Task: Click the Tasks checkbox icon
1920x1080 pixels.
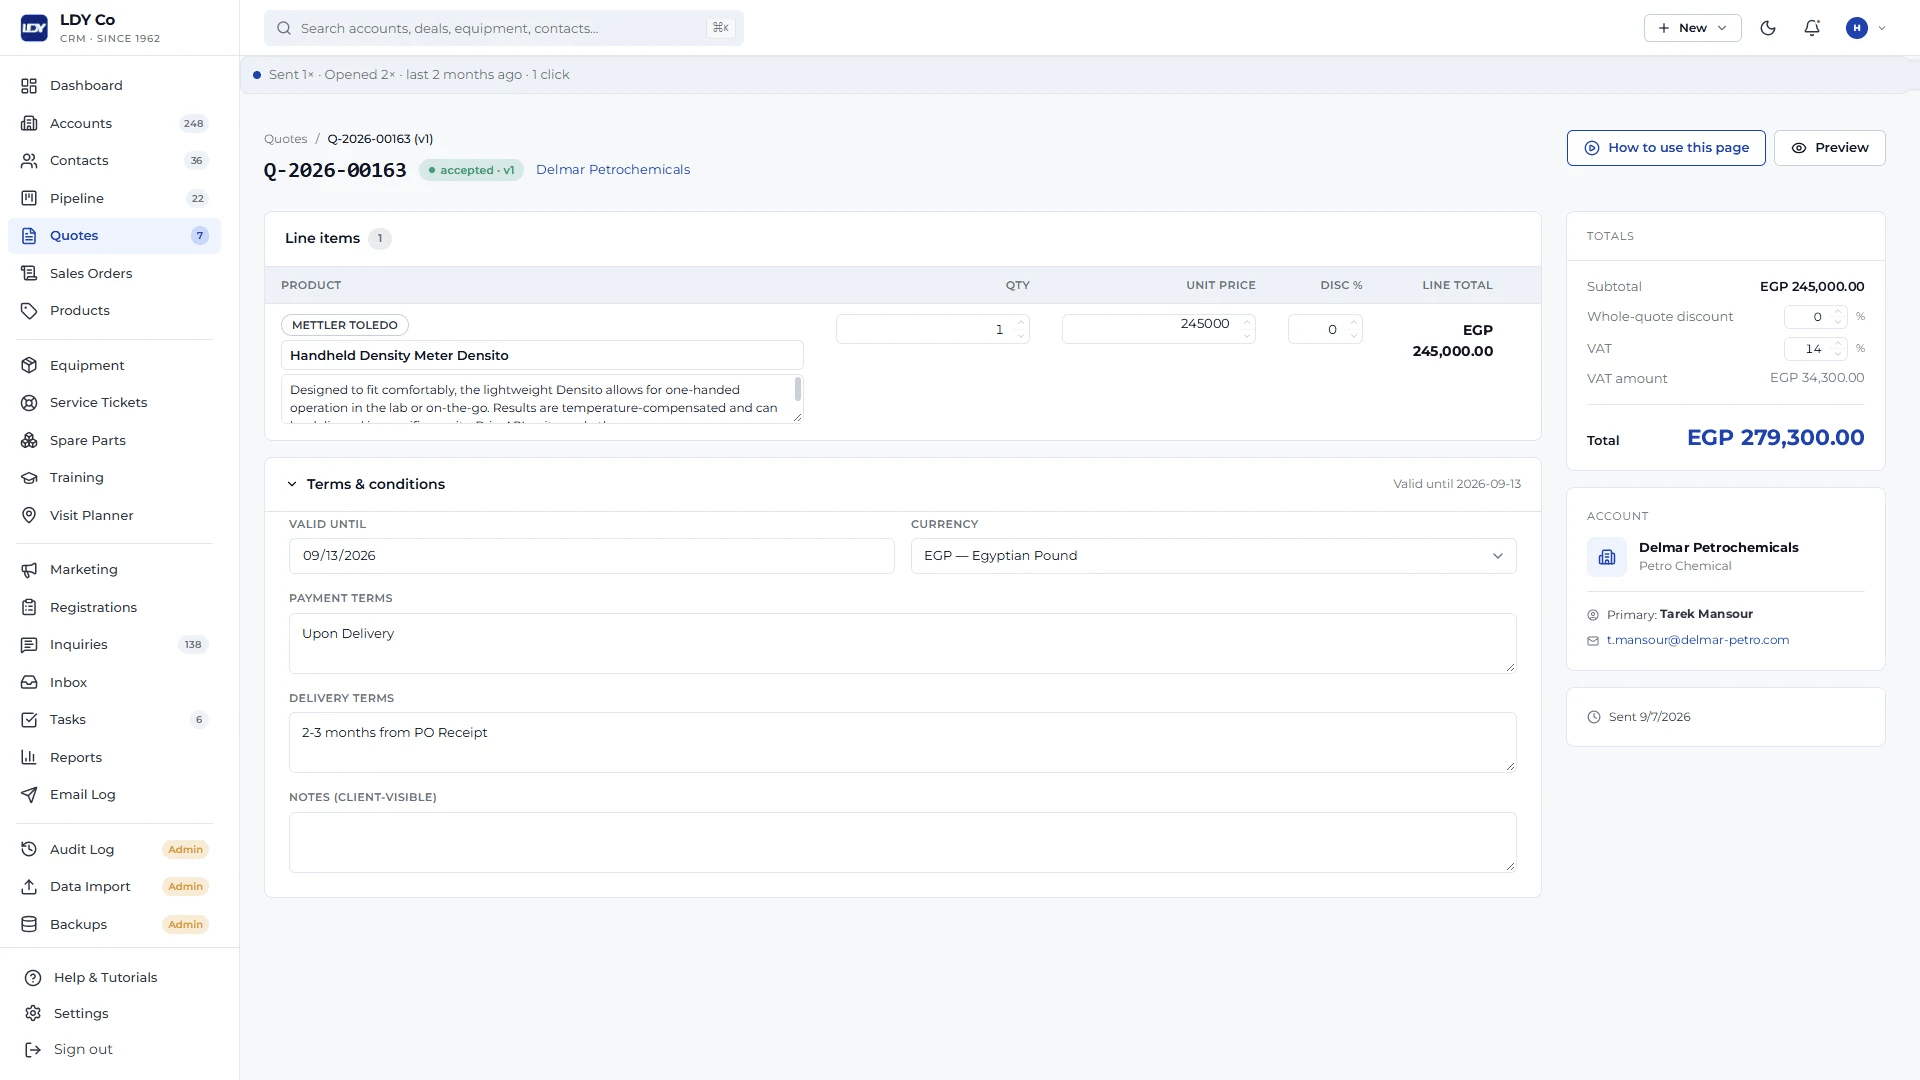Action: [x=29, y=720]
